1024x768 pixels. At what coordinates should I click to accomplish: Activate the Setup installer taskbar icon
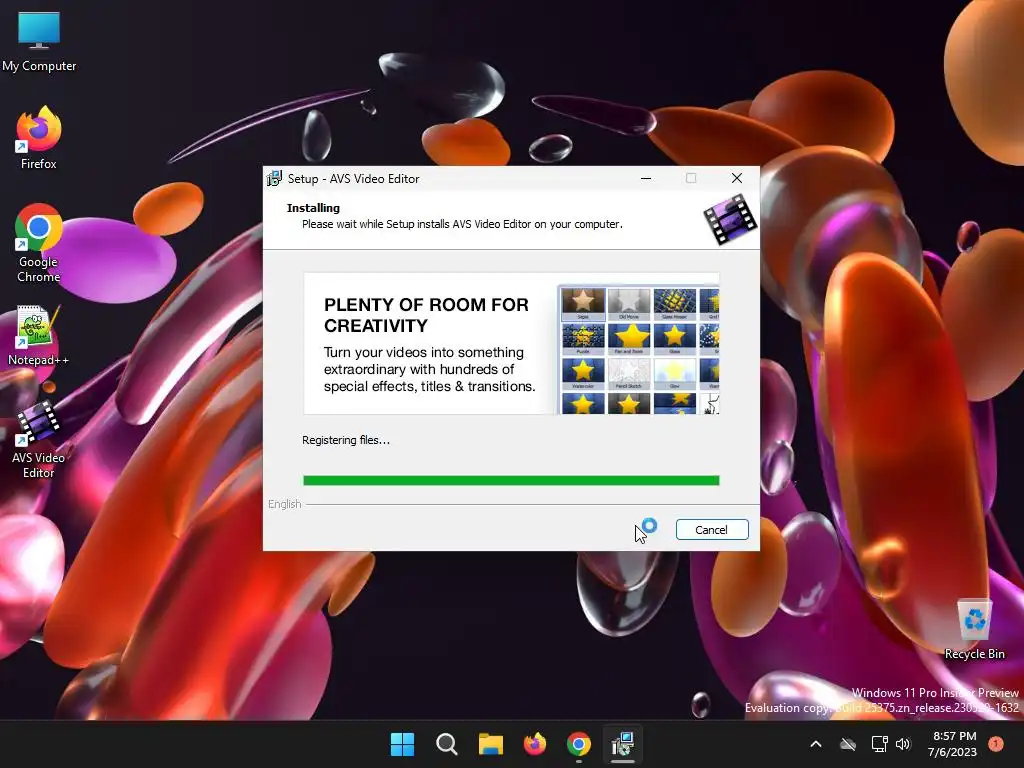(623, 744)
